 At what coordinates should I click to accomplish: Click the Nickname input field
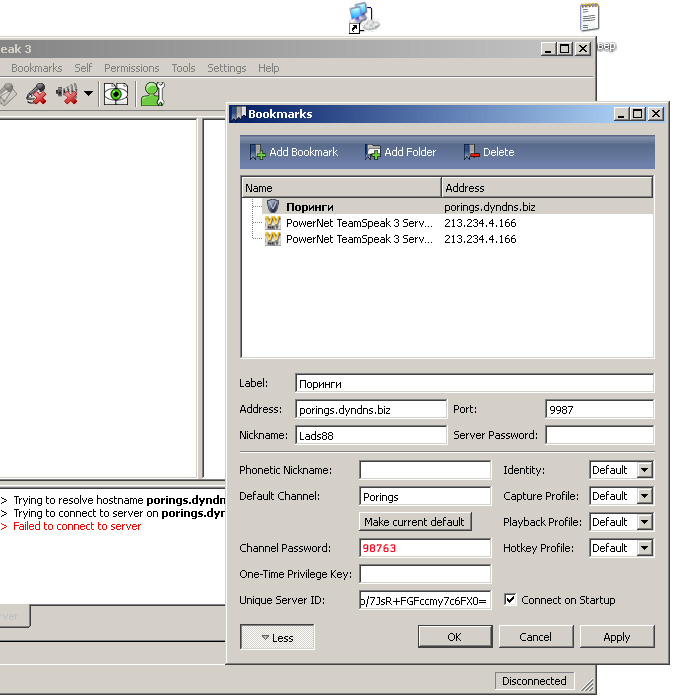coord(371,435)
